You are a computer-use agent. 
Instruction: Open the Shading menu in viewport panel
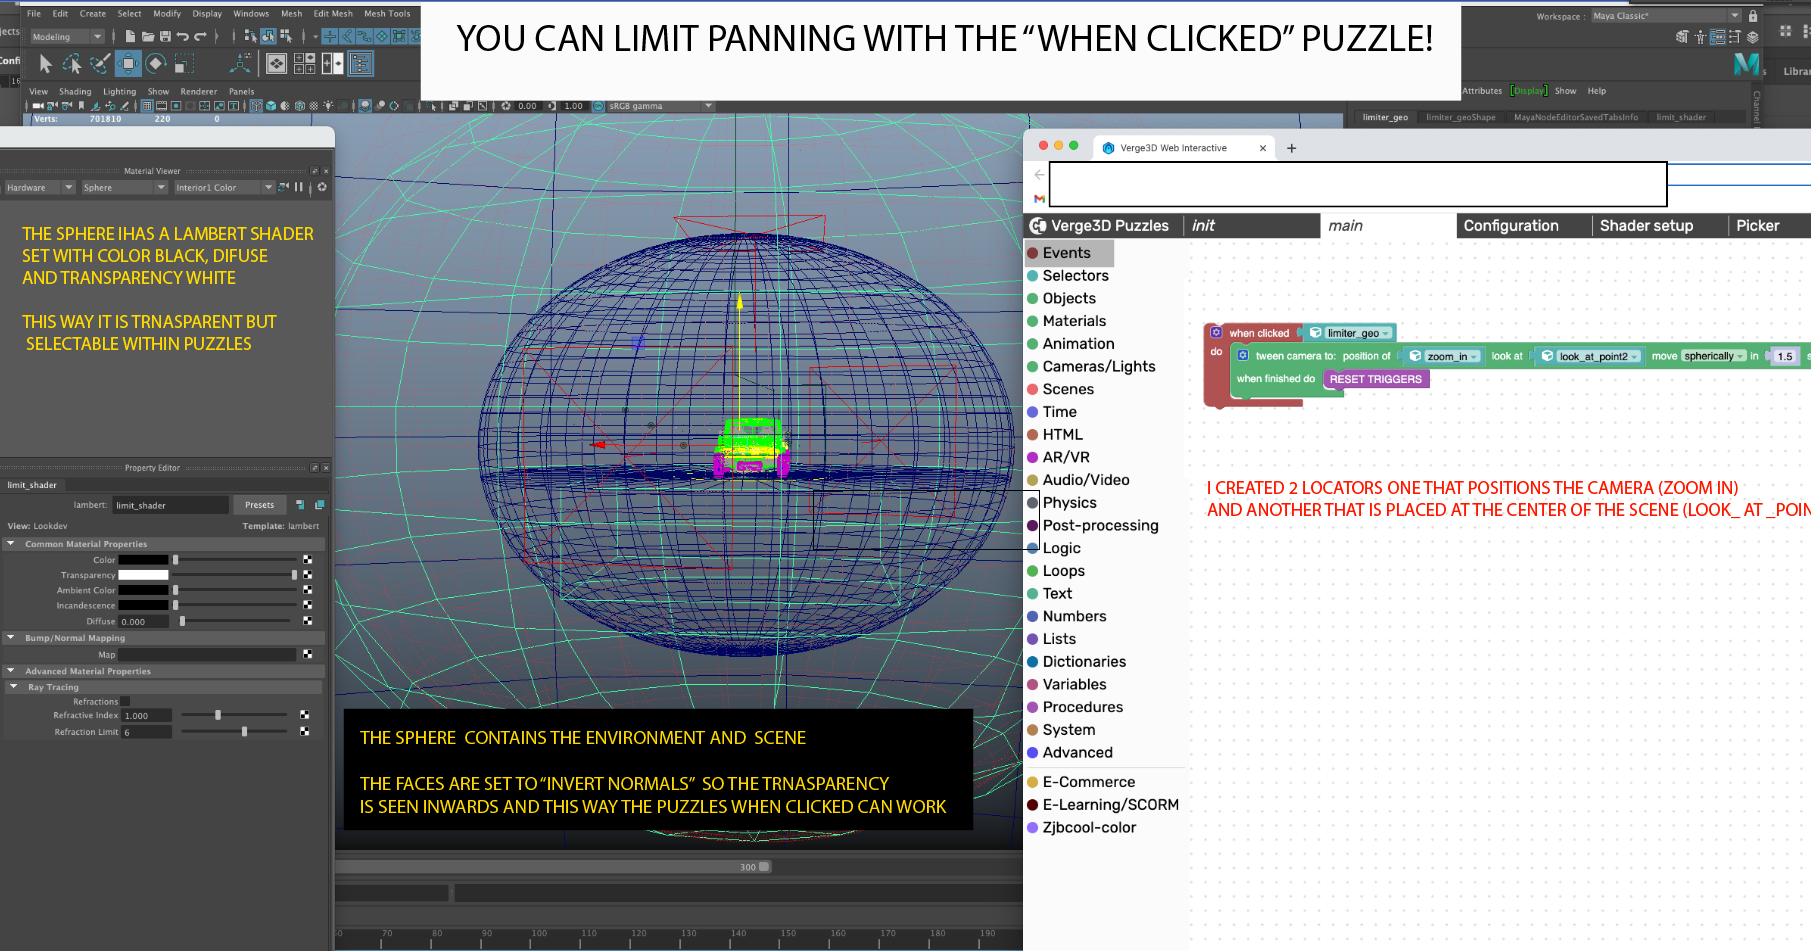pyautogui.click(x=75, y=91)
